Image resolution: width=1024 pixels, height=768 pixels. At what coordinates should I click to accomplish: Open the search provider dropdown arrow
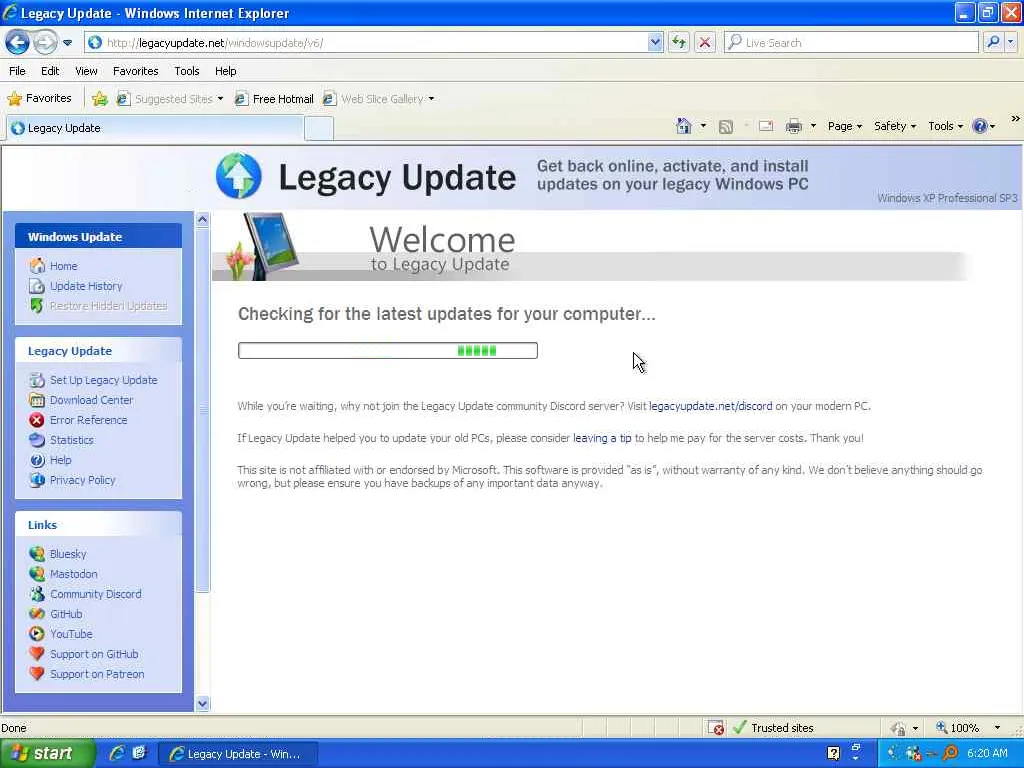point(1010,42)
